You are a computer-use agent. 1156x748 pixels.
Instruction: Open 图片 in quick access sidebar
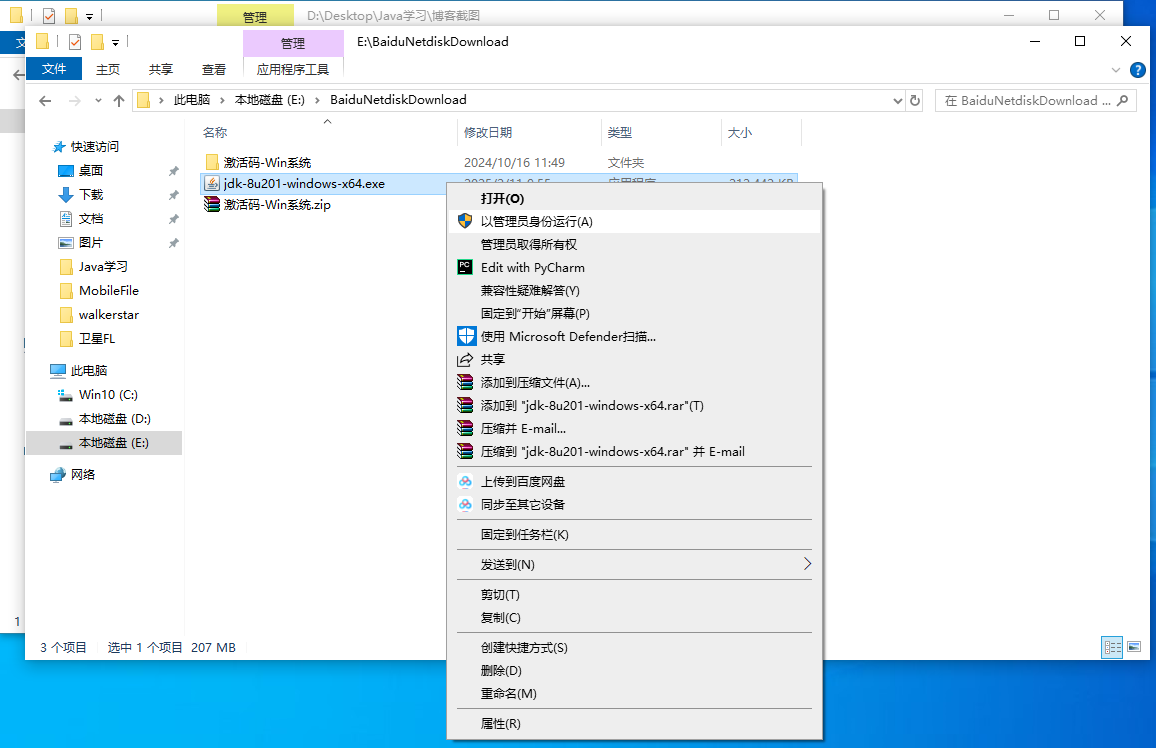coord(91,242)
